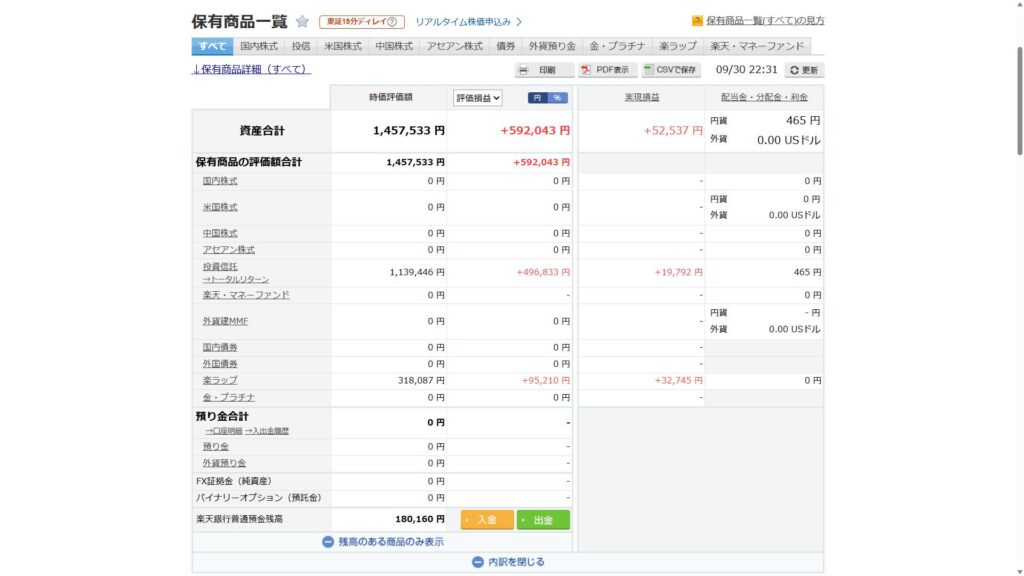
Task: Open the →口座明細 link
Action: [x=223, y=431]
